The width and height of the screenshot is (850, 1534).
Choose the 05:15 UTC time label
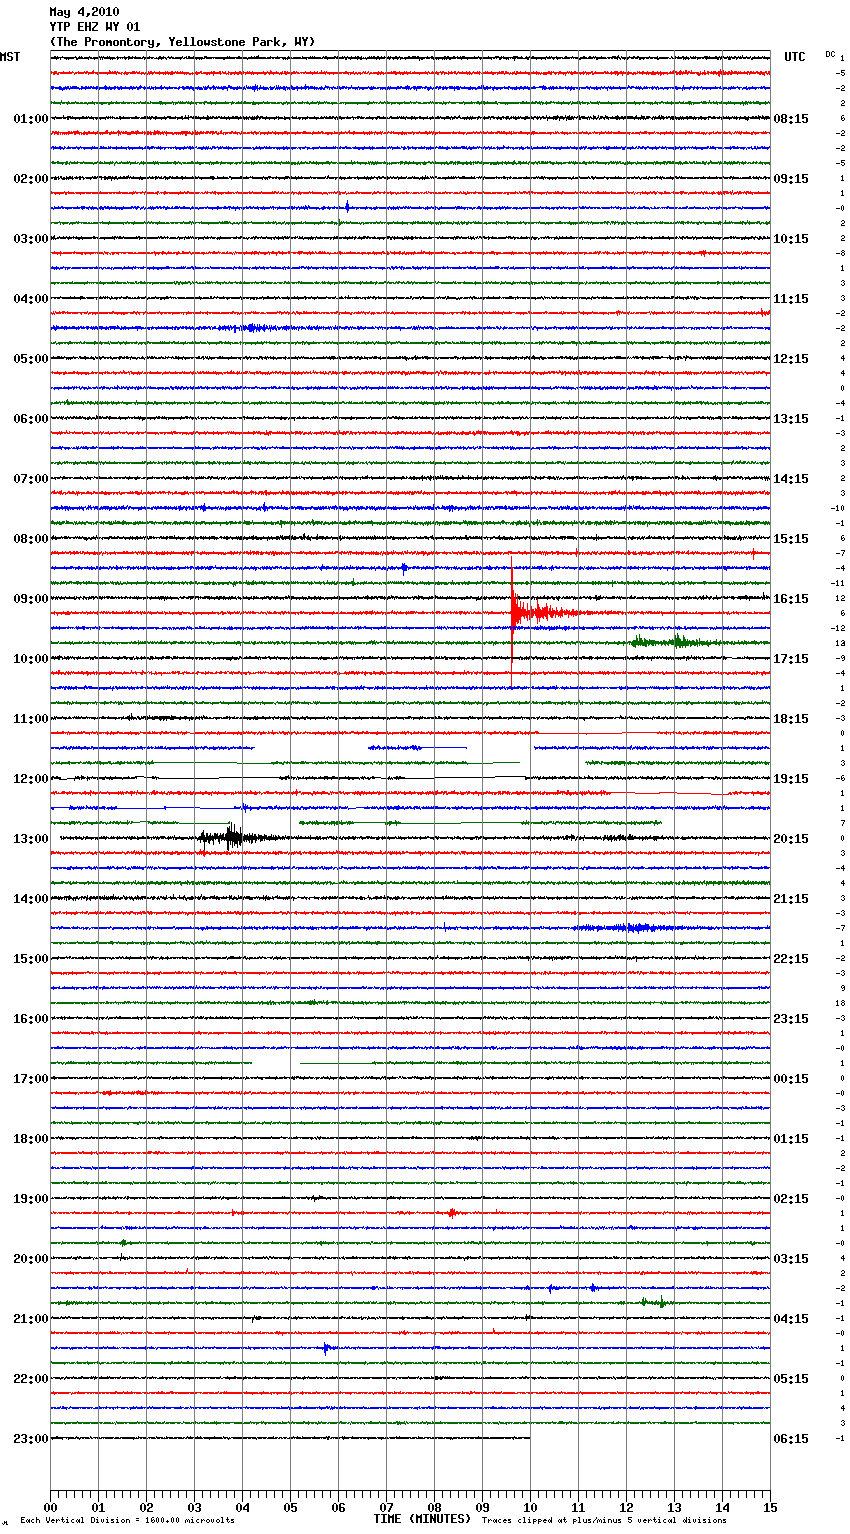791,1379
